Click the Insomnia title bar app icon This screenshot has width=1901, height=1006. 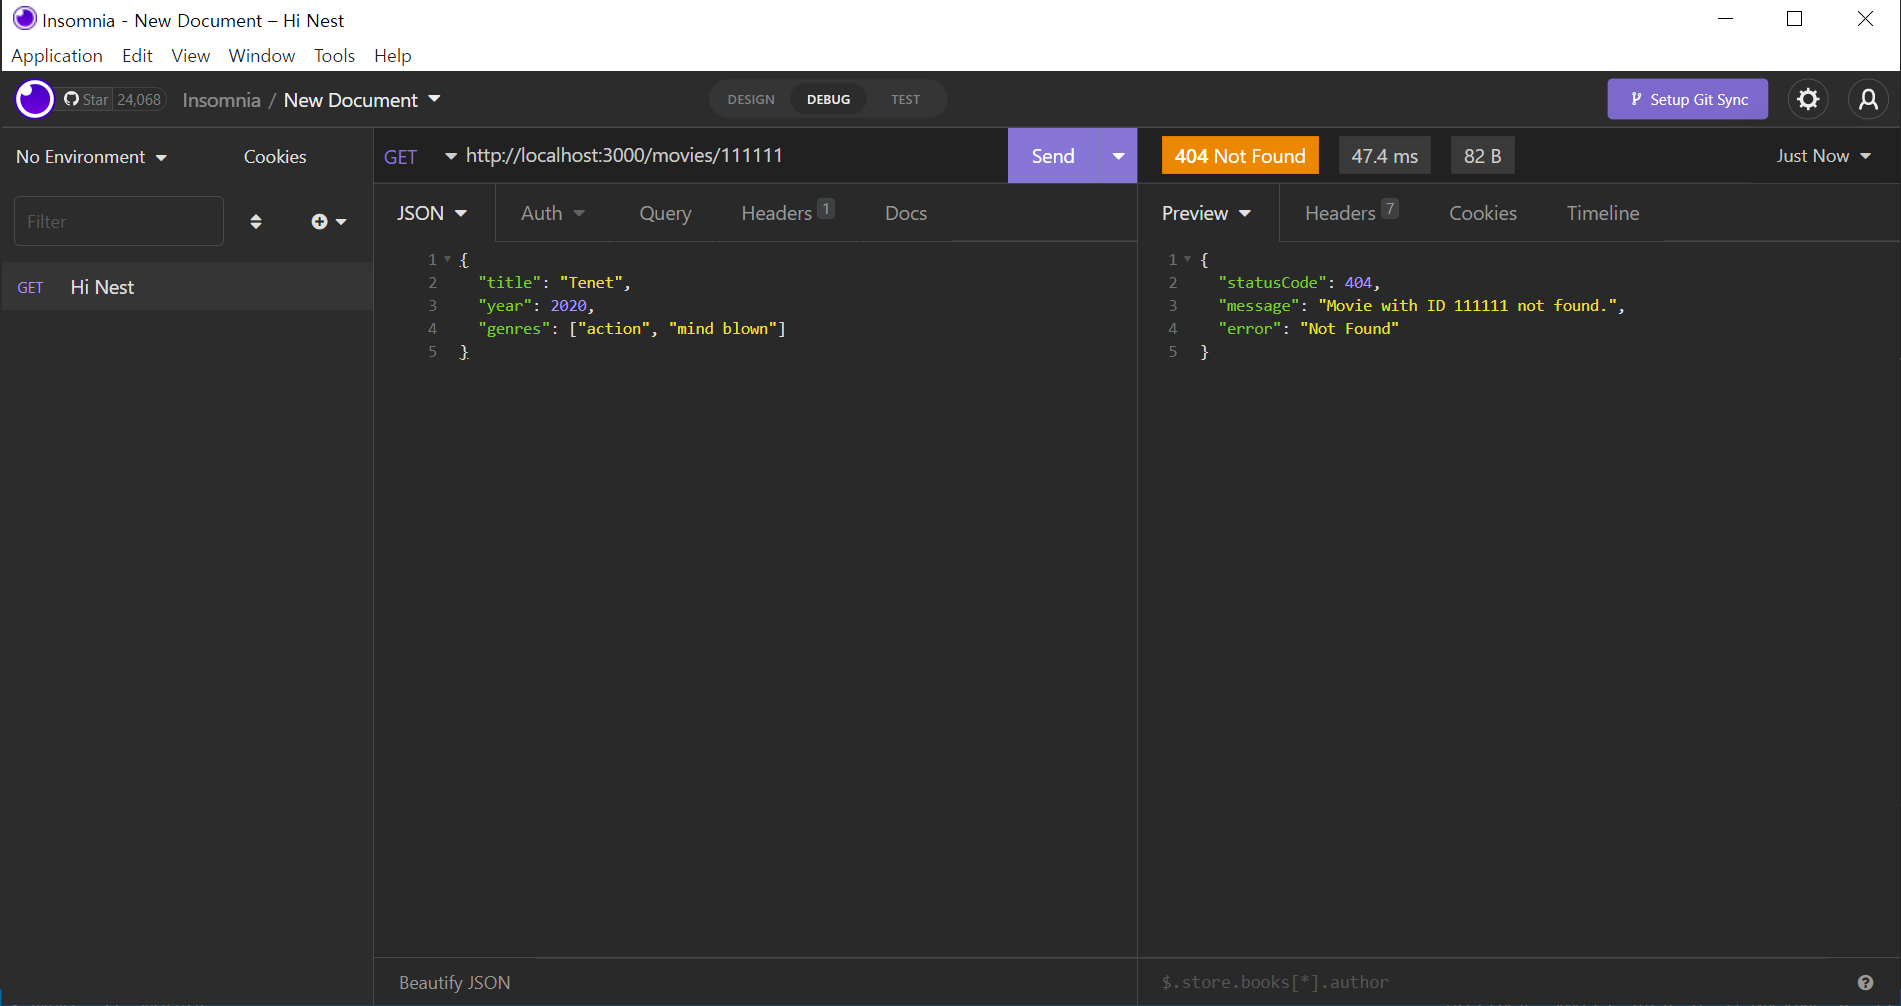pyautogui.click(x=24, y=19)
